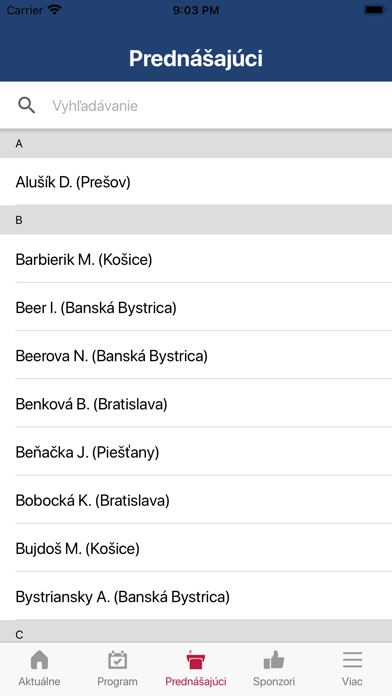
Task: Tap the search magnifier icon
Action: click(x=27, y=106)
